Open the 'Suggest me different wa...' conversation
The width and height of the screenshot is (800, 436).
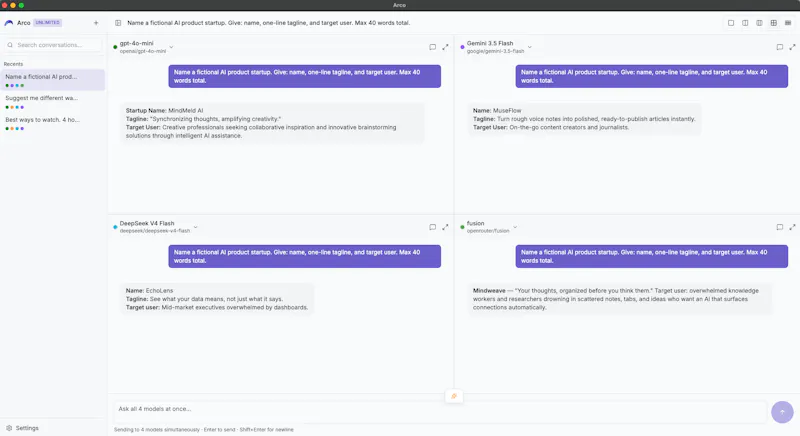tap(53, 102)
